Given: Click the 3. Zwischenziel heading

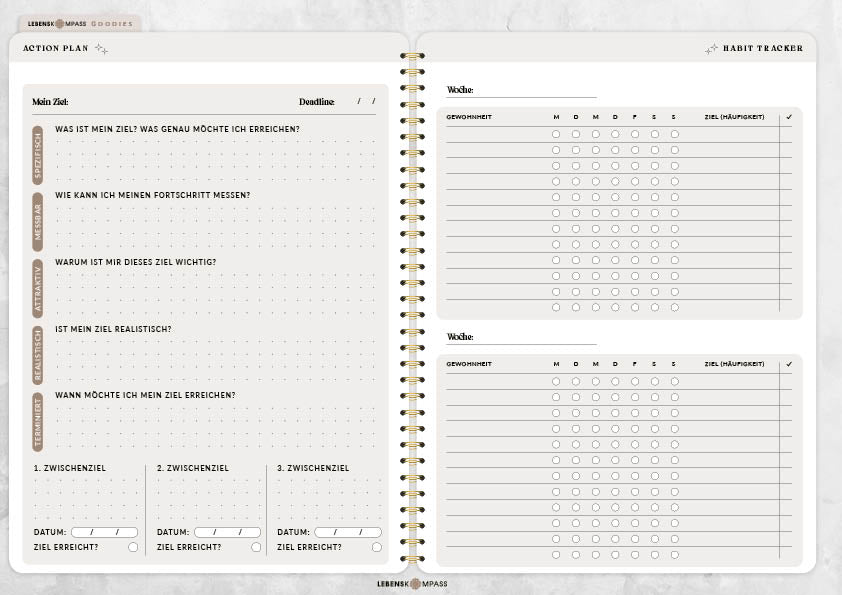Looking at the screenshot, I should pos(313,468).
